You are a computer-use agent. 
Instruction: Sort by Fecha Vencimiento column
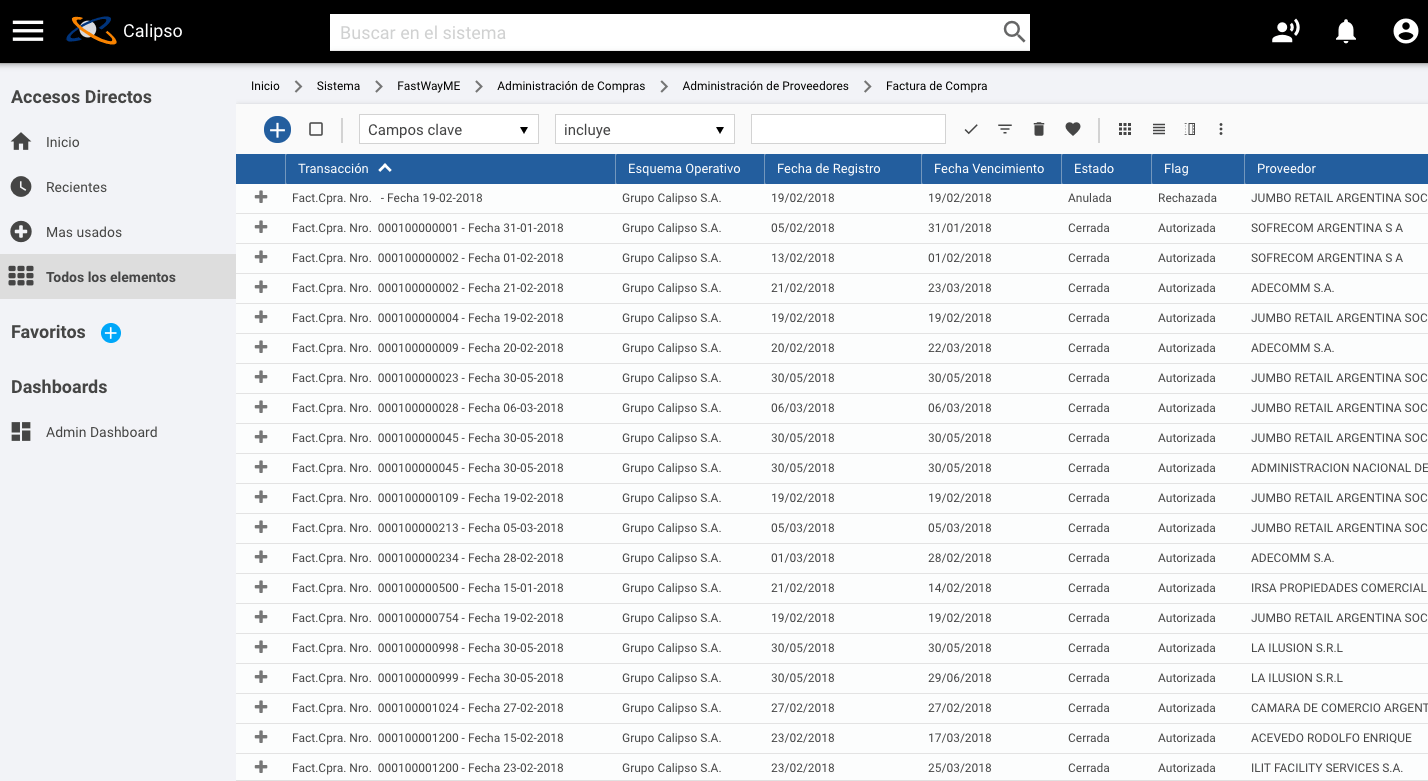point(991,169)
